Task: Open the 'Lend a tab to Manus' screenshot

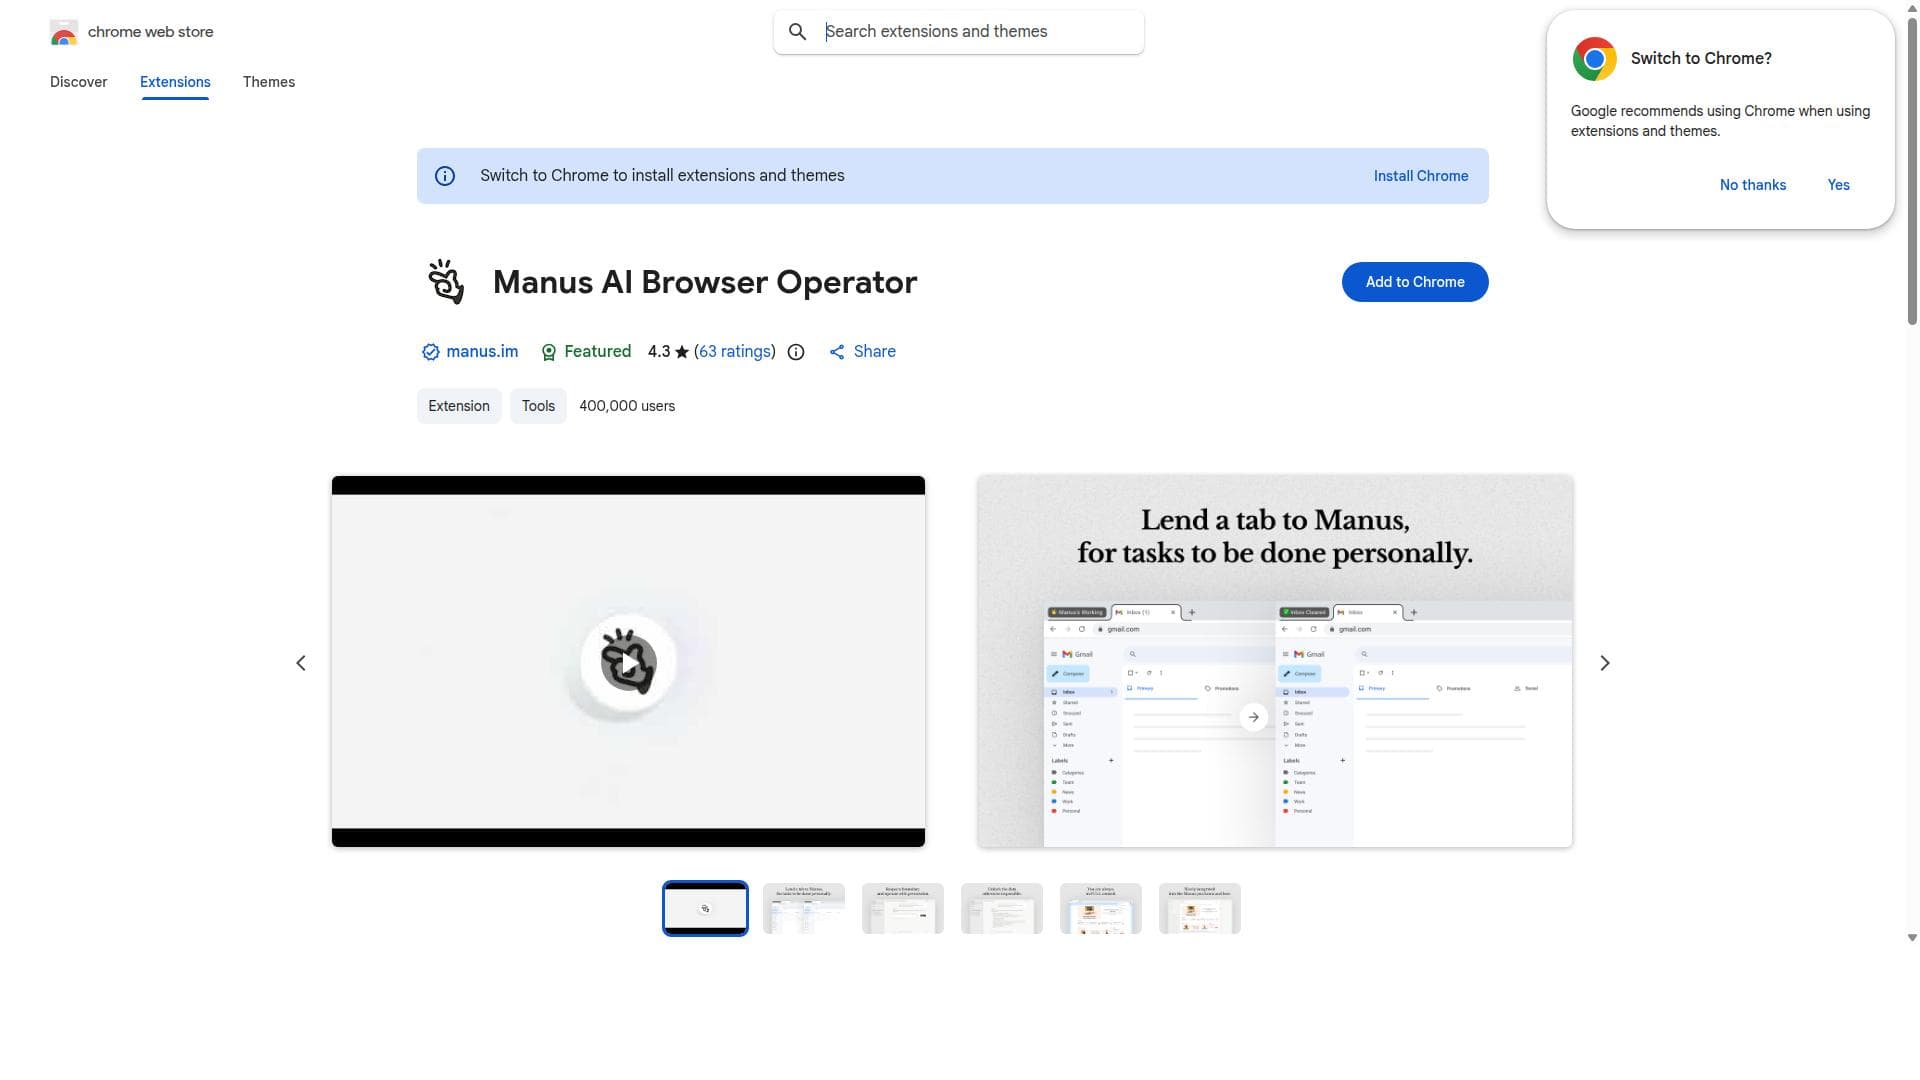Action: 1275,661
